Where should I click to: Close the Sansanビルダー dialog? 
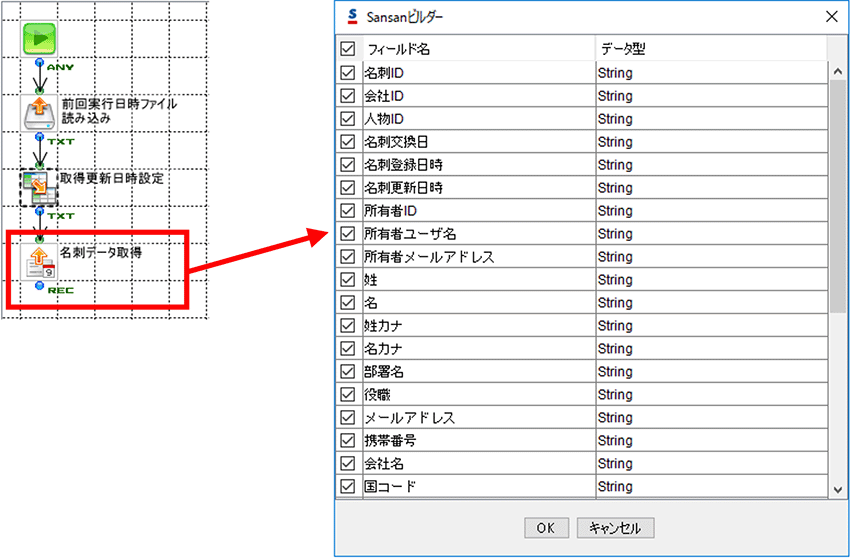tap(832, 17)
